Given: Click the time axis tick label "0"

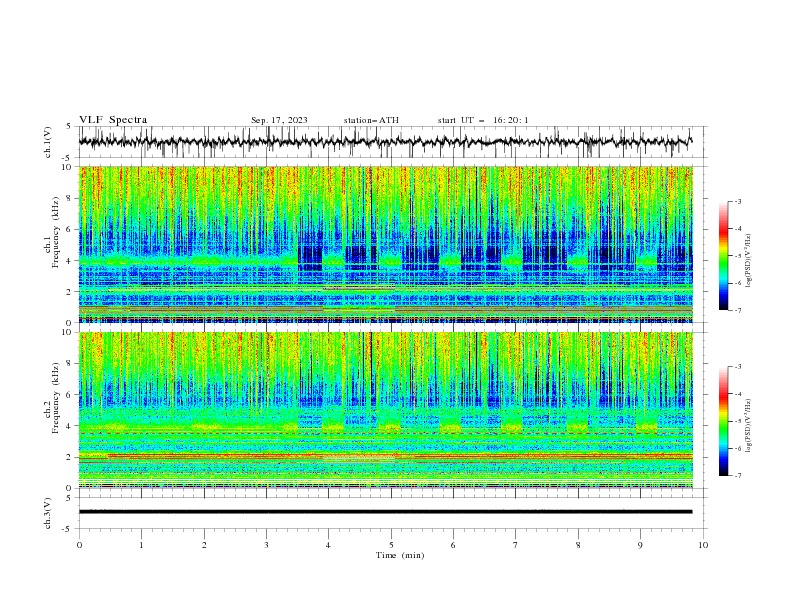Looking at the screenshot, I should pyautogui.click(x=79, y=545).
